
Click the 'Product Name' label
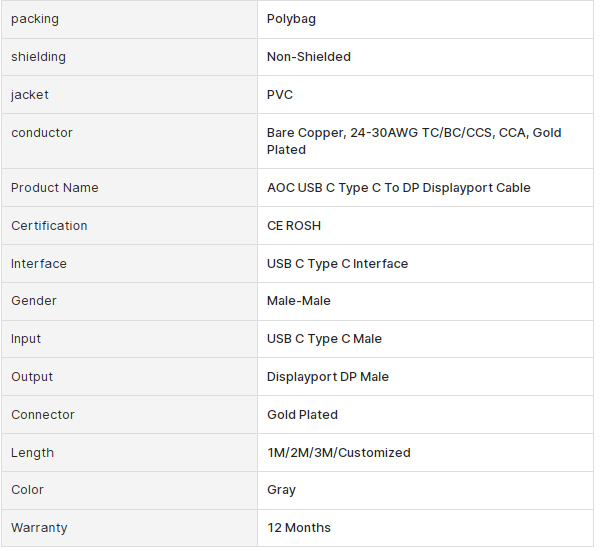pos(54,188)
